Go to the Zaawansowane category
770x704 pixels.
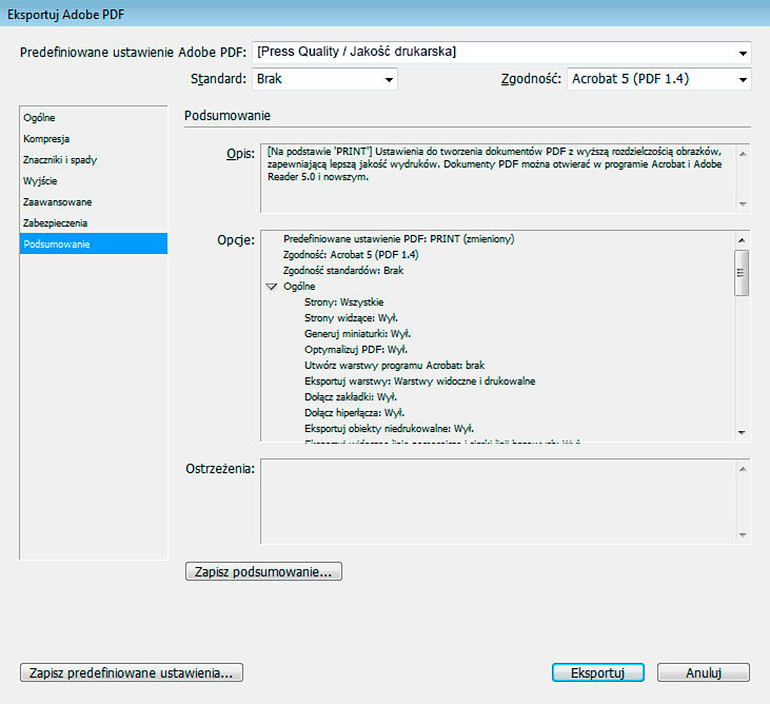point(93,202)
